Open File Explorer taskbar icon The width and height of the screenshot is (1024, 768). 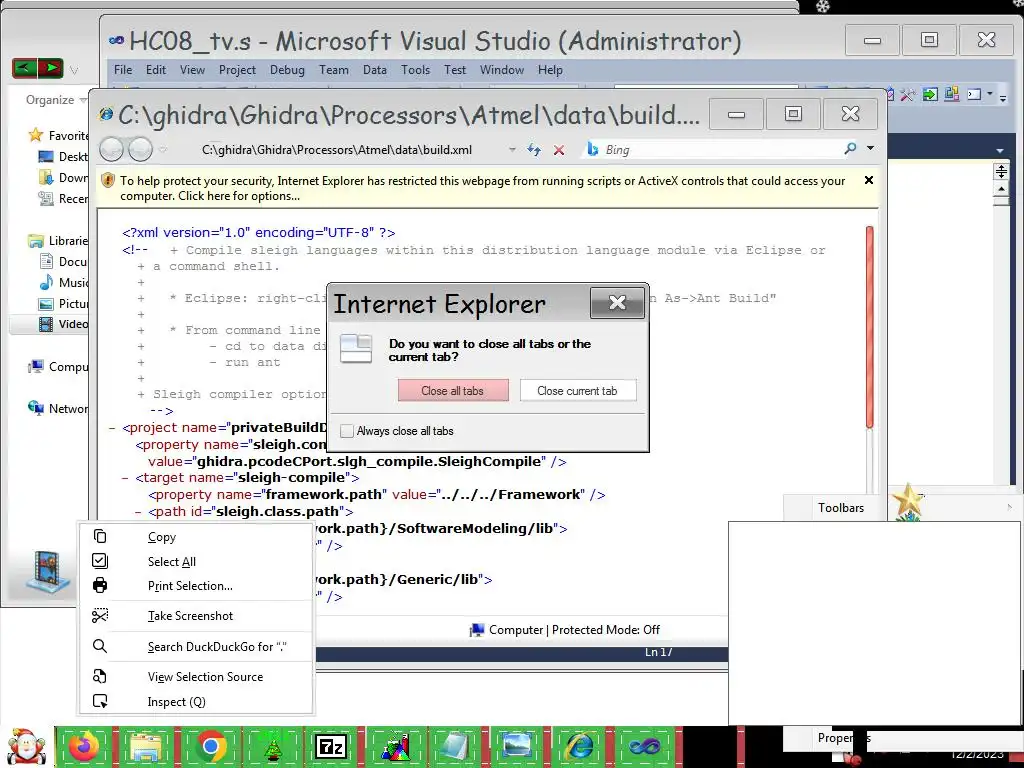(x=146, y=746)
